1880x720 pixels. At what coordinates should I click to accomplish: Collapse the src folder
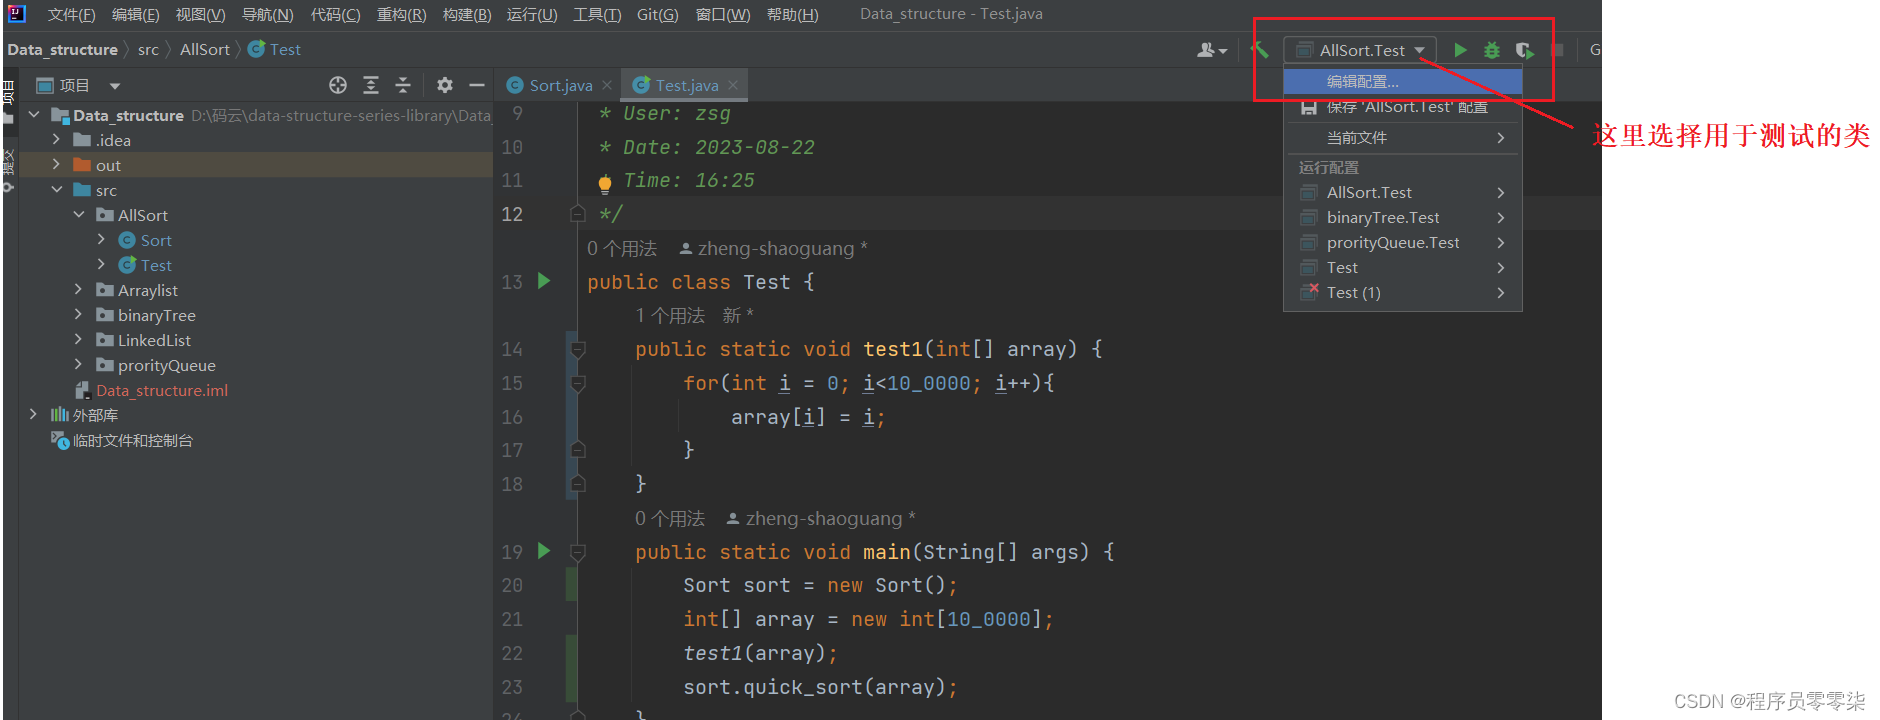pyautogui.click(x=56, y=190)
